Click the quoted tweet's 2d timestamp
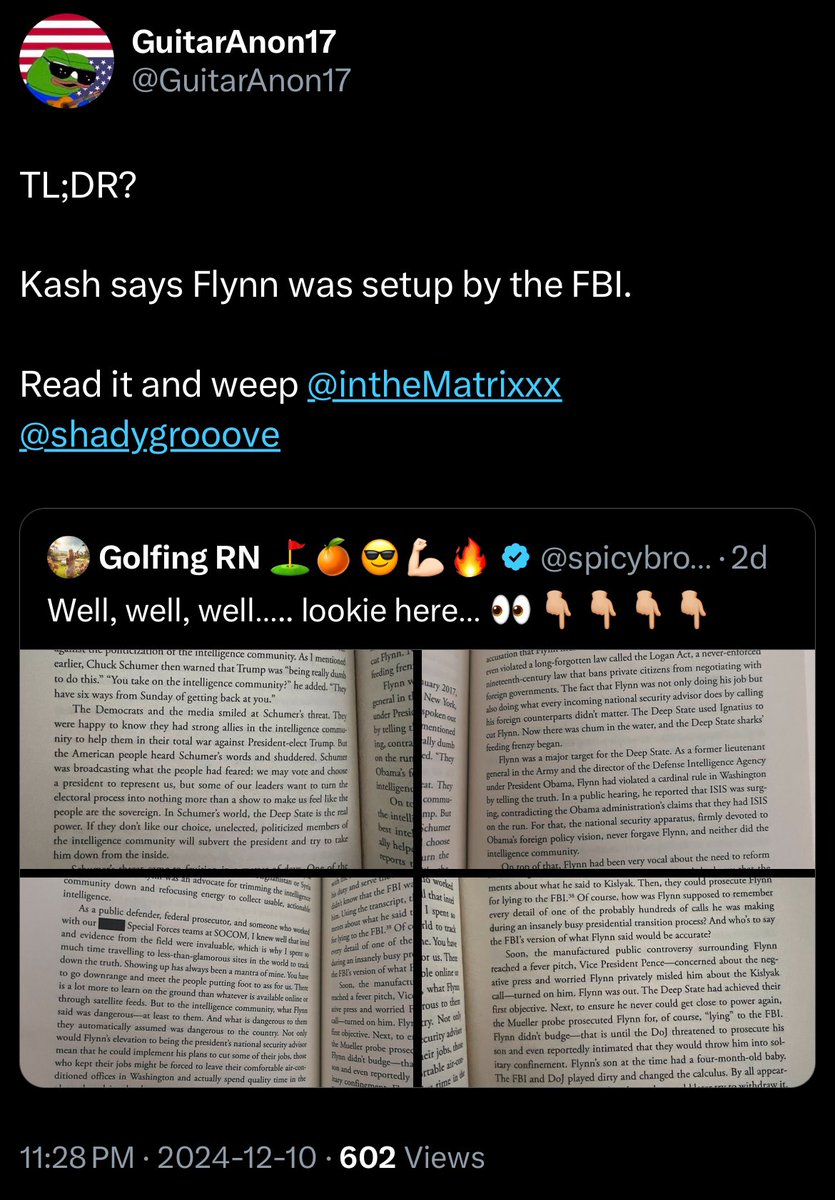 [x=748, y=558]
